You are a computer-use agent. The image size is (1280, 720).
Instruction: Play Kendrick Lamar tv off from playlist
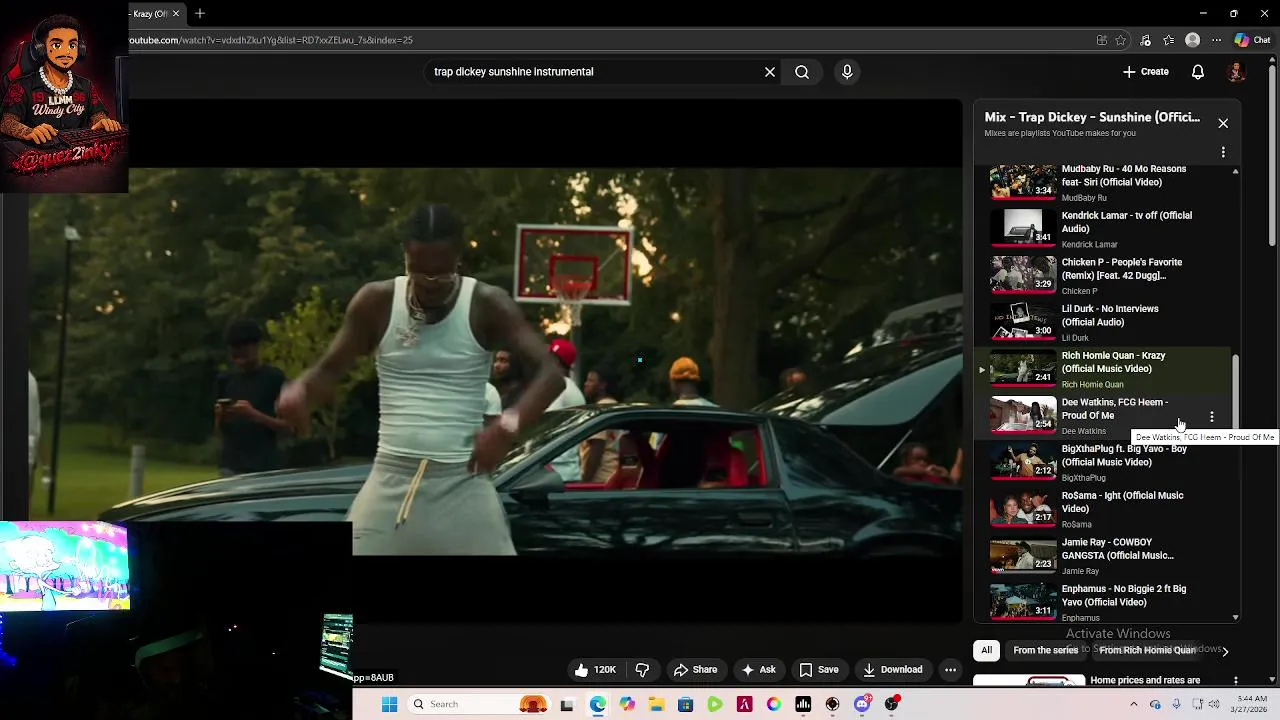[x=1105, y=228]
